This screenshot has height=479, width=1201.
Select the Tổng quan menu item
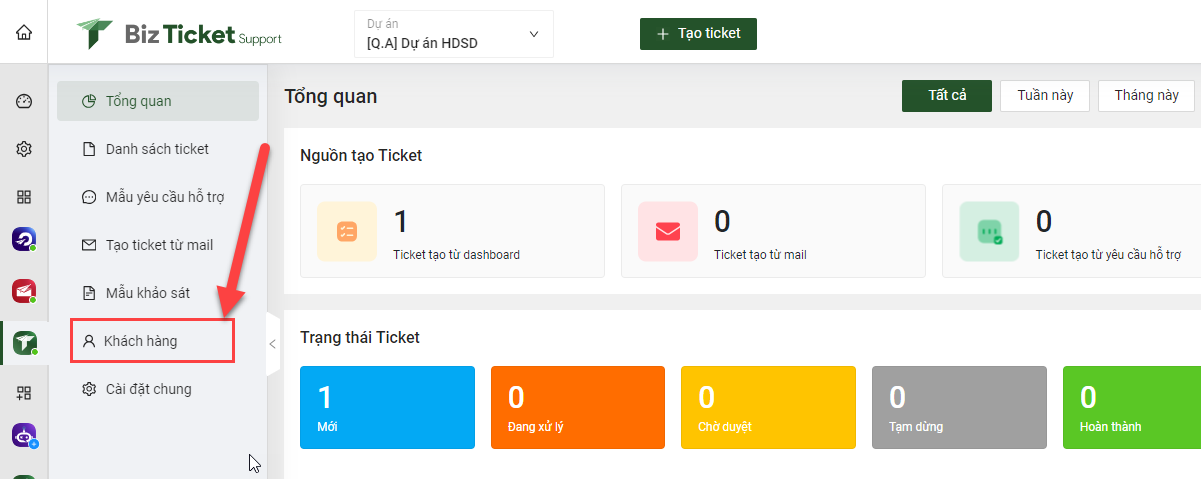(x=158, y=101)
